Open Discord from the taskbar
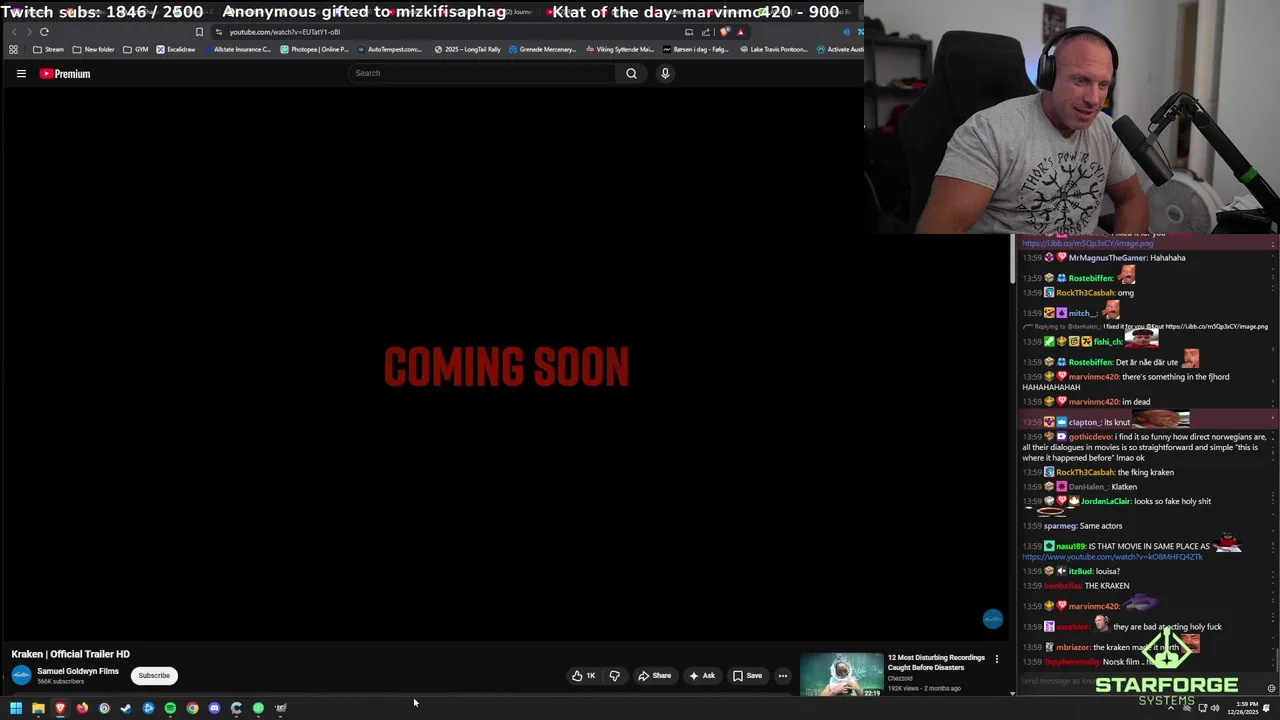1280x720 pixels. pyautogui.click(x=214, y=708)
